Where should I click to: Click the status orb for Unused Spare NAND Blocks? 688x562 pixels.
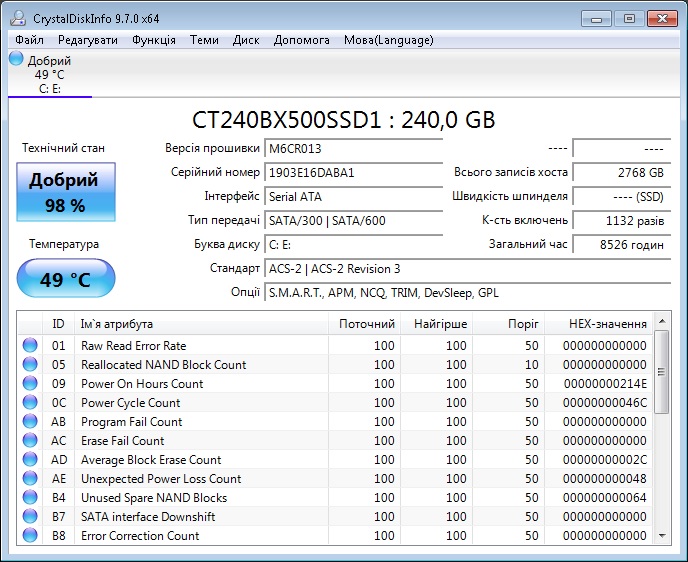[30, 497]
